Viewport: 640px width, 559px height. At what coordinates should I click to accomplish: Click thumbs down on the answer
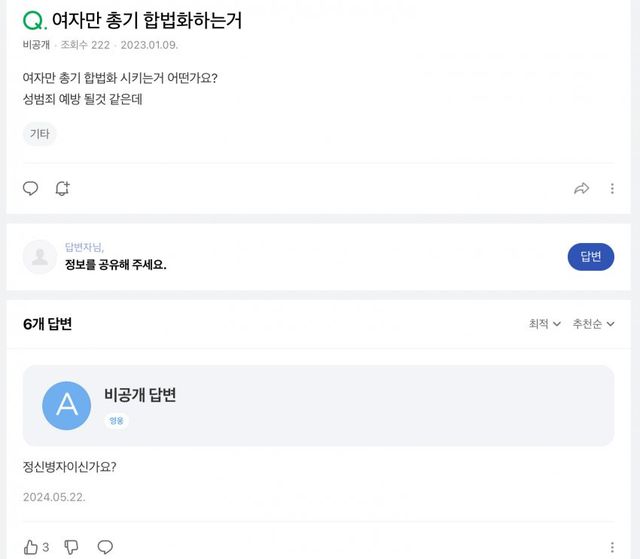[71, 547]
